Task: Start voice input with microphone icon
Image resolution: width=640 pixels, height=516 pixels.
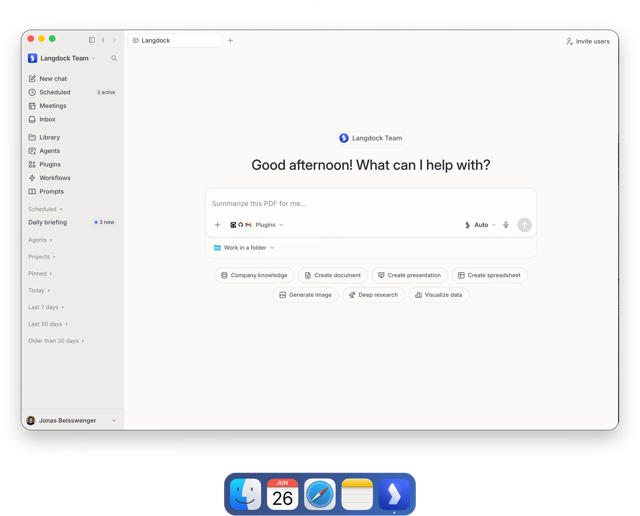Action: point(506,225)
